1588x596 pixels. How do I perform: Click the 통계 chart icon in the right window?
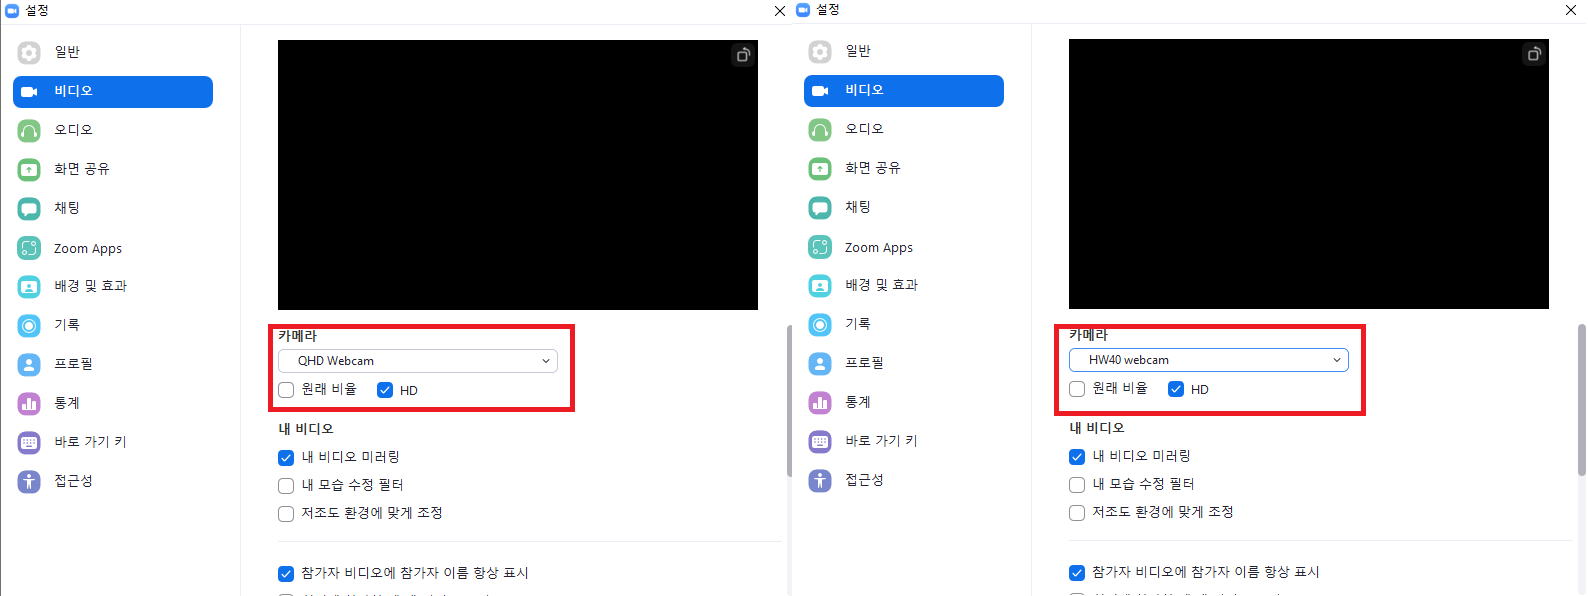(x=820, y=402)
